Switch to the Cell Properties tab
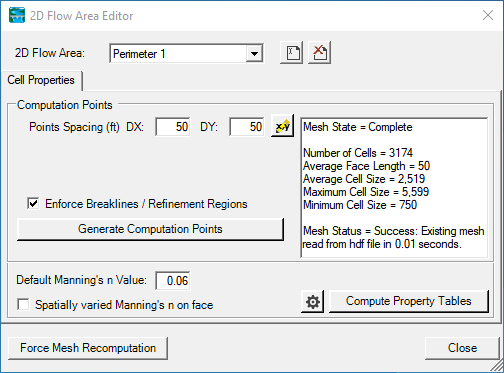 click(41, 80)
